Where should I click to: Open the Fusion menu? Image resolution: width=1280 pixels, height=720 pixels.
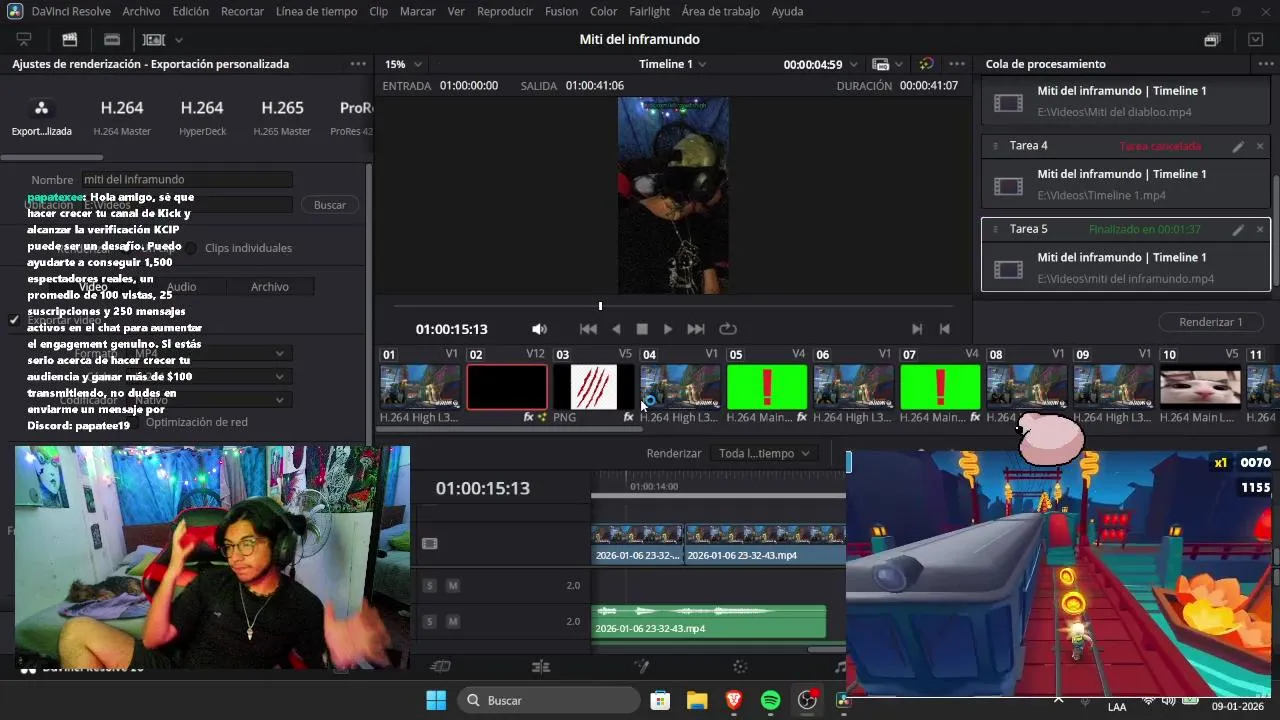[561, 11]
